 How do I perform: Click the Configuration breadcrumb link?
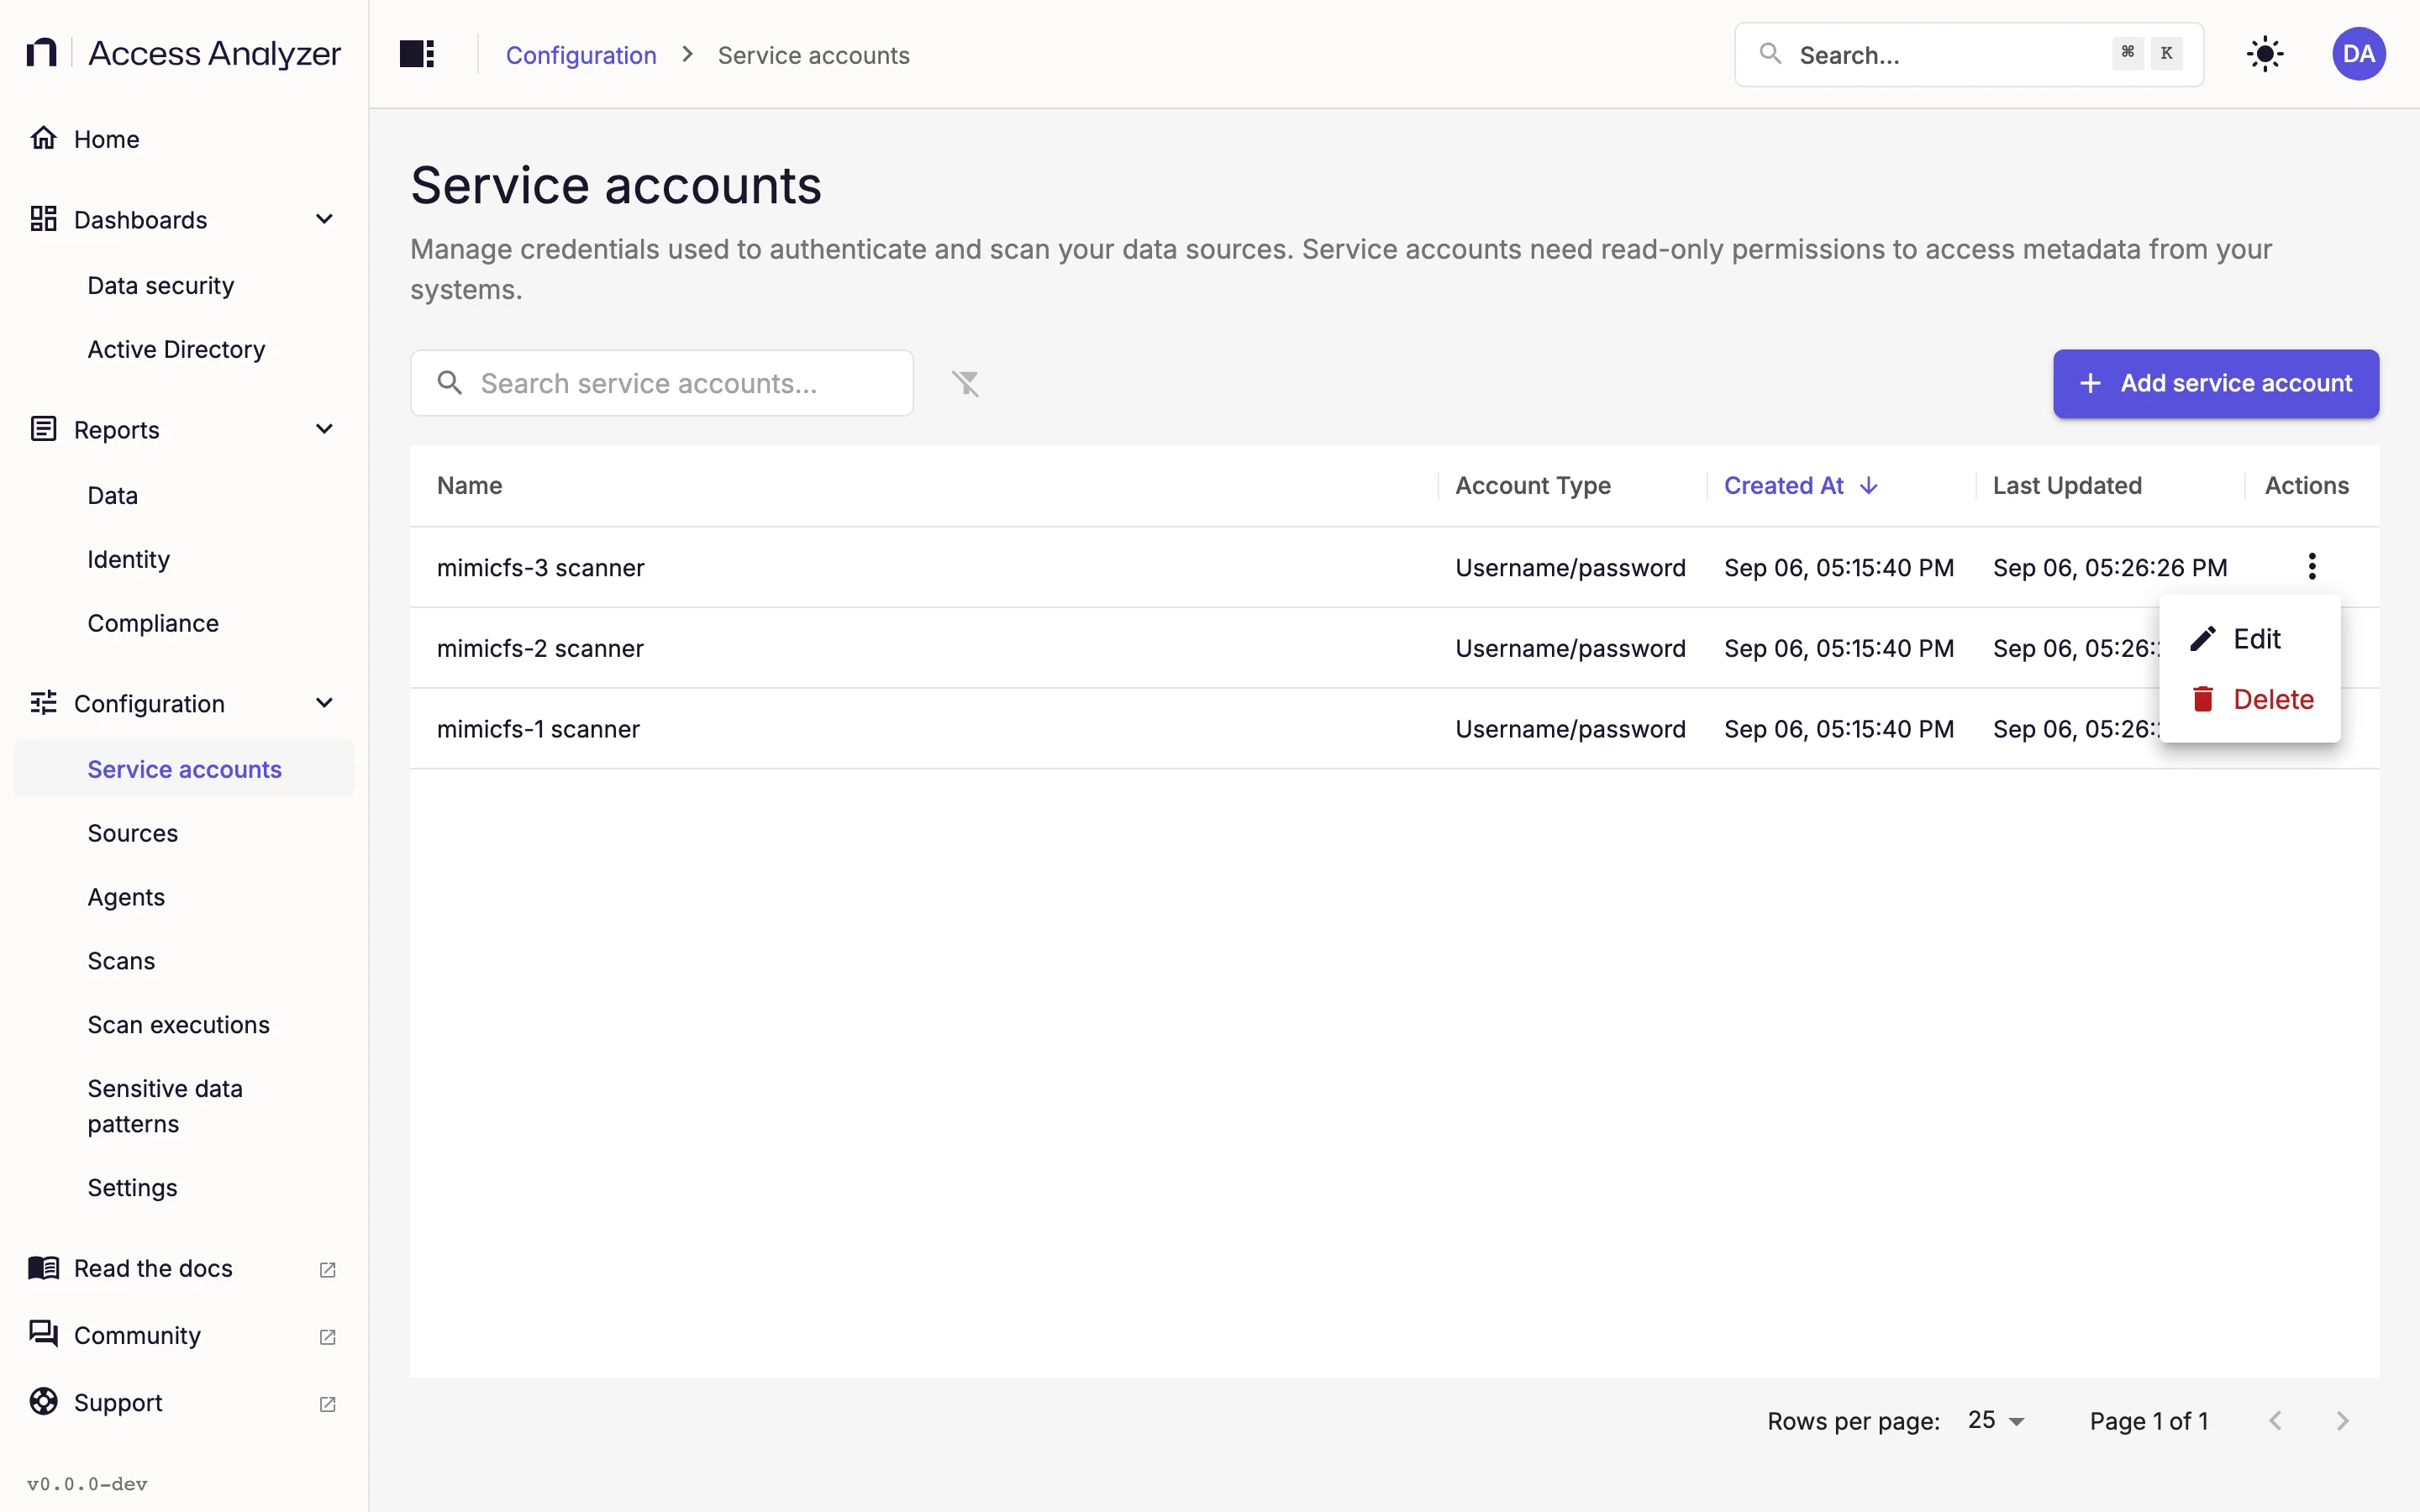point(581,55)
